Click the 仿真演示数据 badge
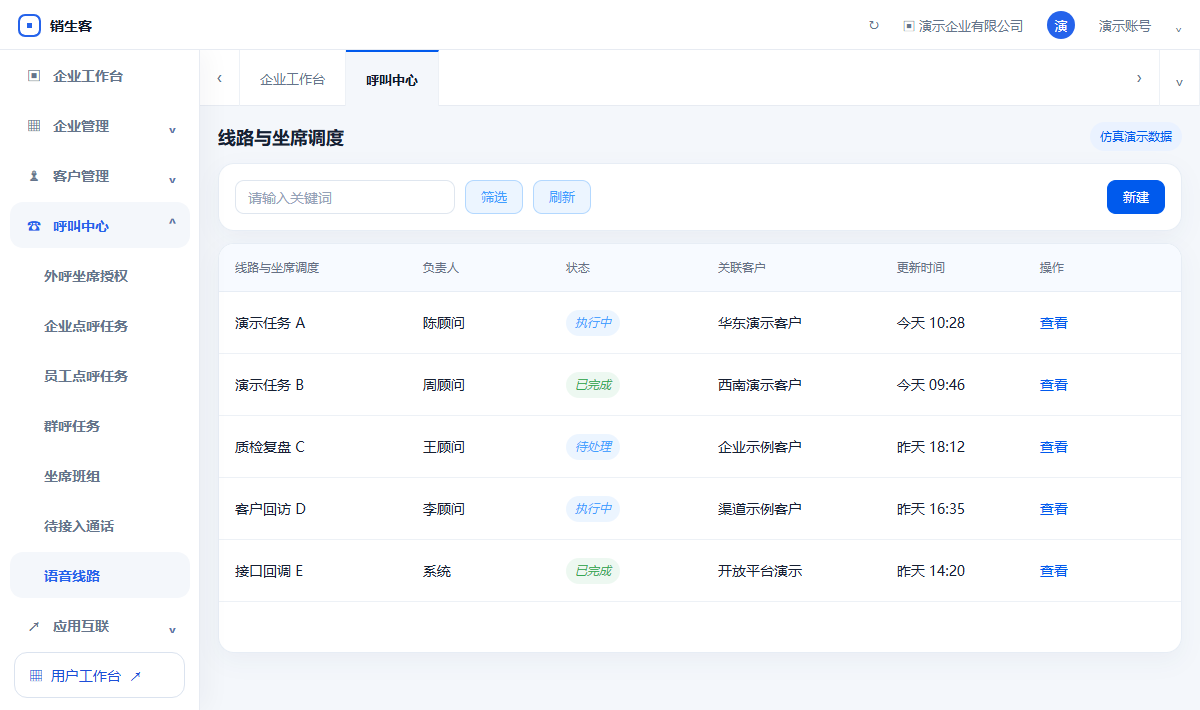The width and height of the screenshot is (1200, 710). [1136, 137]
